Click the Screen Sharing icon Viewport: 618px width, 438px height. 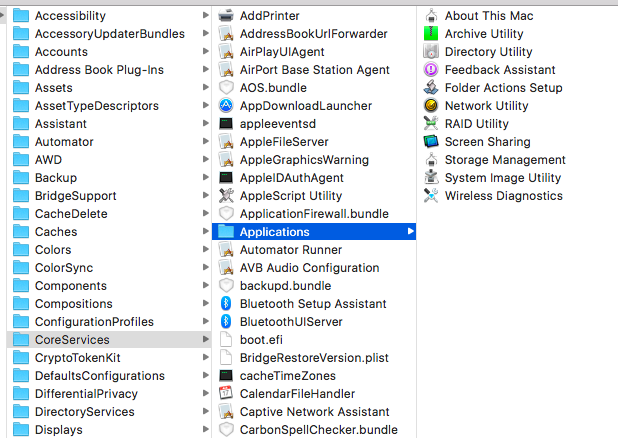(431, 142)
